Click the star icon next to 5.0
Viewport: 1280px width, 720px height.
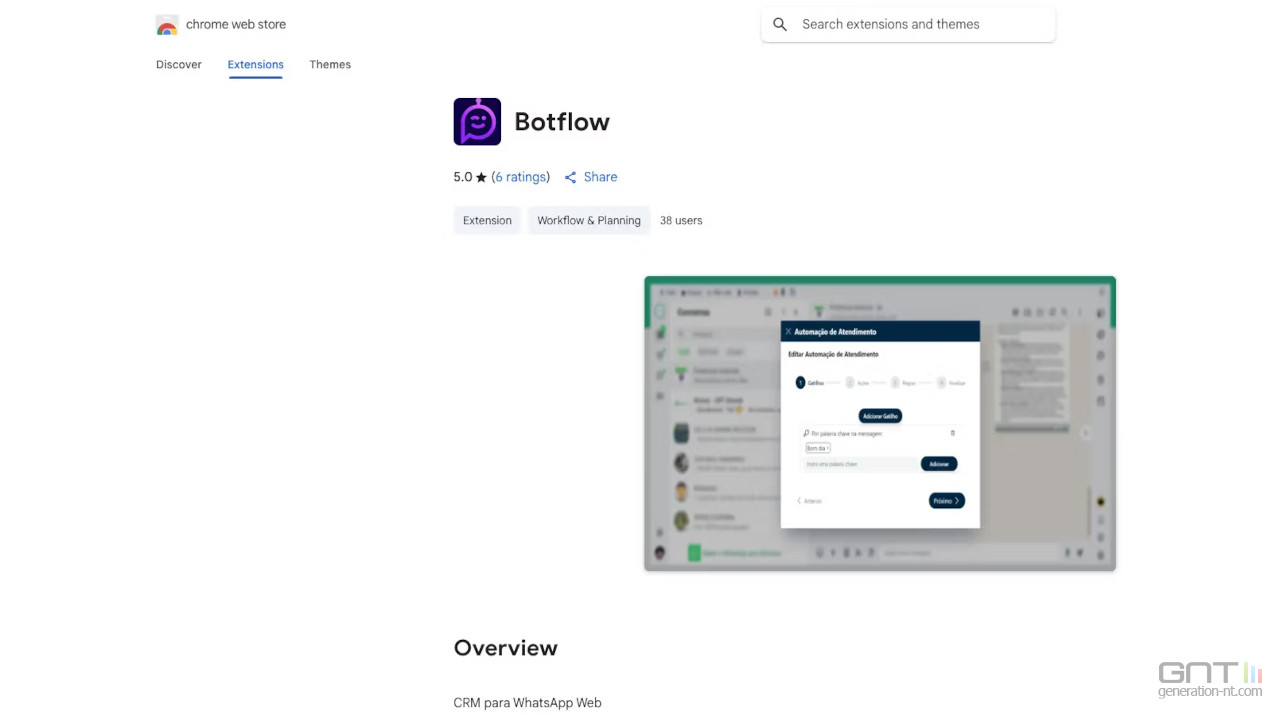(481, 177)
